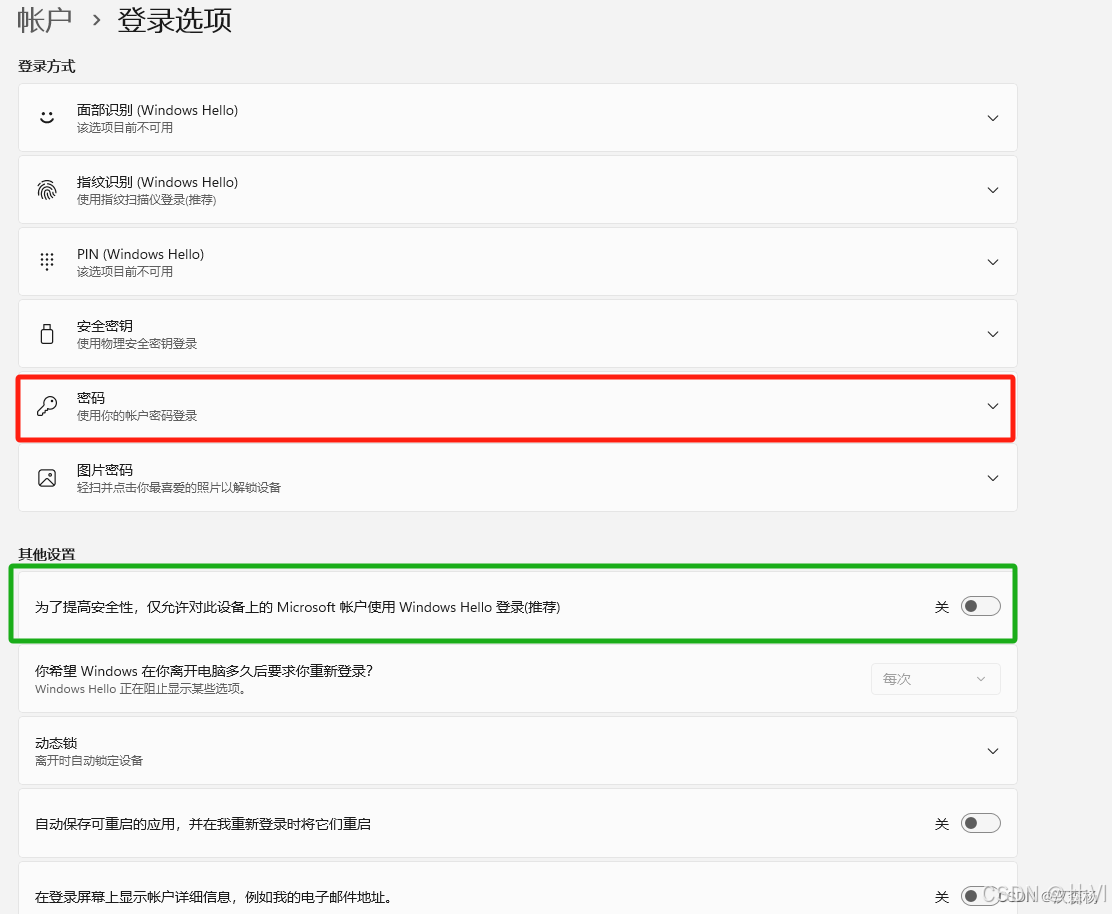Expand 面部识别 (Windows Hello) chevron
The image size is (1112, 914).
tap(993, 118)
